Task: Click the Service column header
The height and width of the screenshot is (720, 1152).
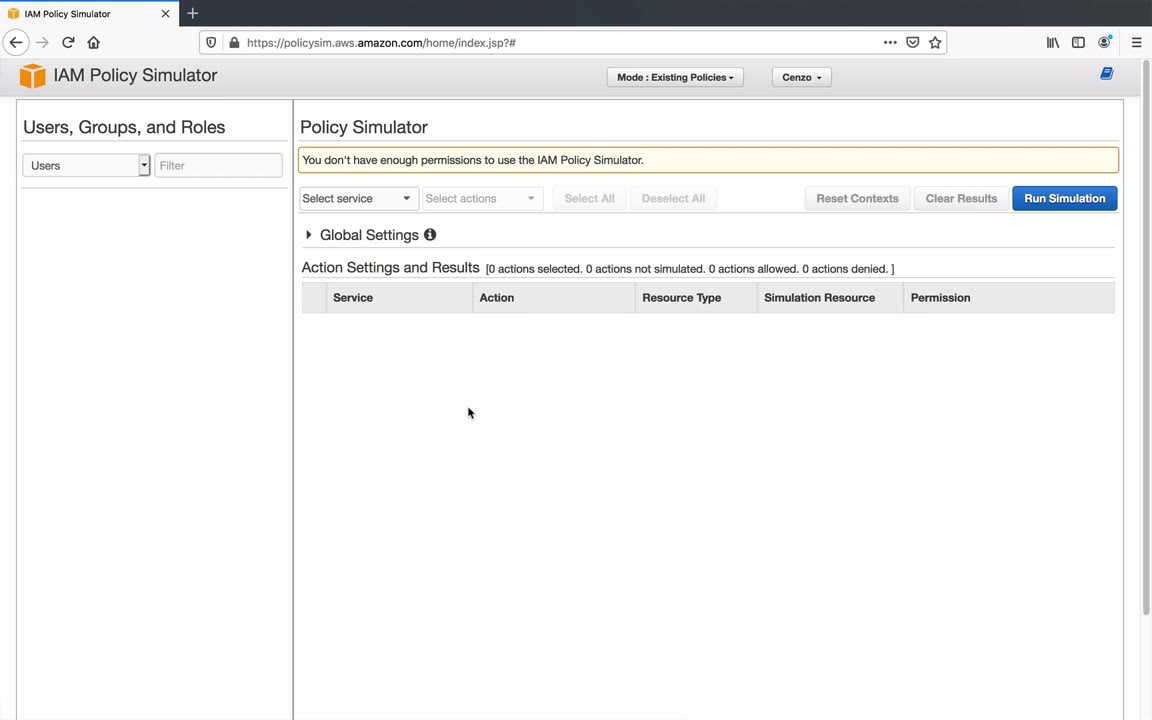Action: 399,298
